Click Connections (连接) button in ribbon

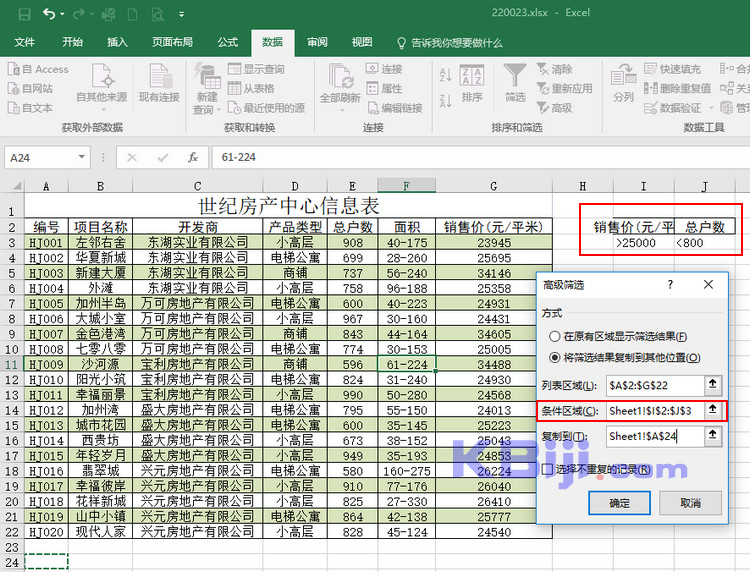384,69
